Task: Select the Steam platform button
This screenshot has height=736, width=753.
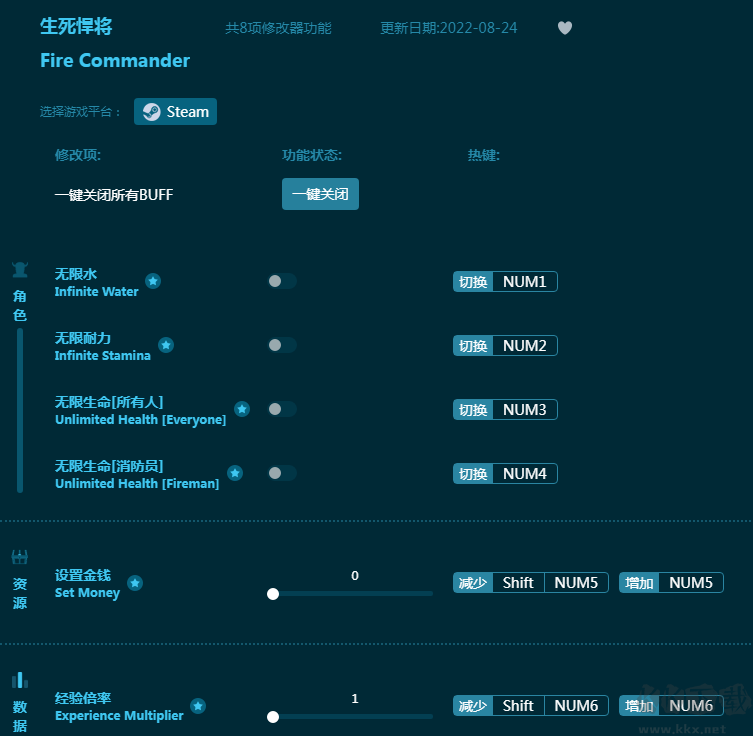Action: click(176, 112)
